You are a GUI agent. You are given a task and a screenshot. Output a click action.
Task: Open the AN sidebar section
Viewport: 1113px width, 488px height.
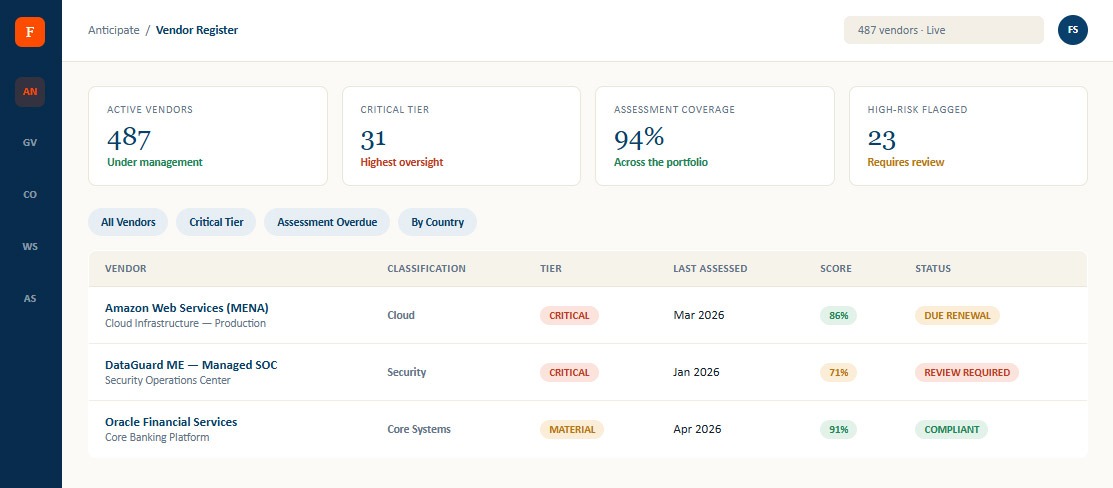pos(30,92)
